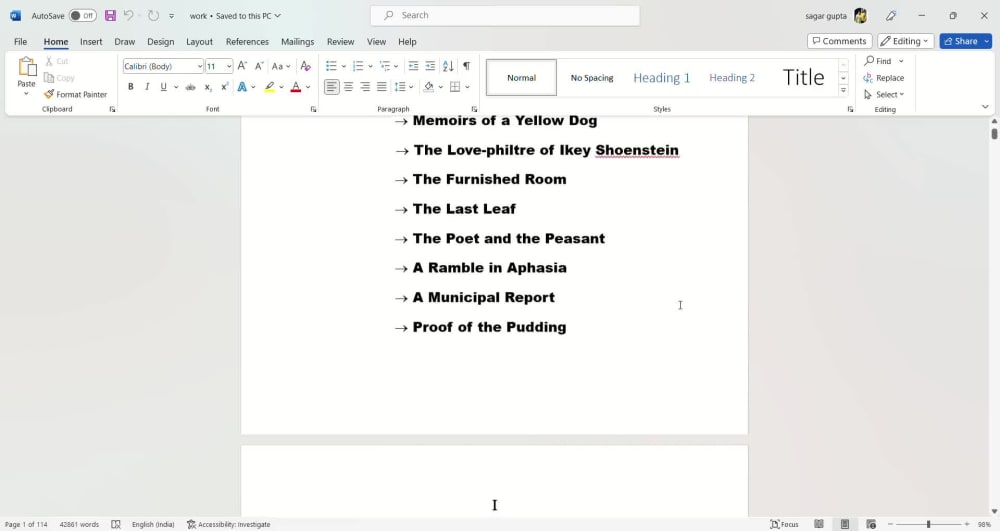
Task: Open the File menu
Action: pos(20,41)
